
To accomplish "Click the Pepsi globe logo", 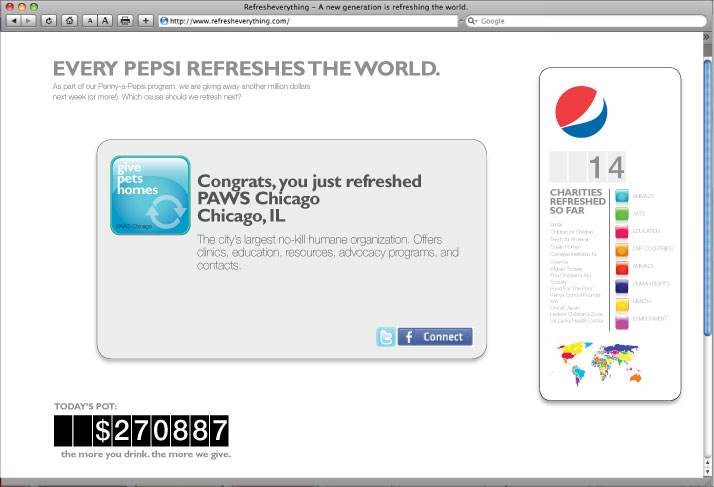I will [581, 112].
